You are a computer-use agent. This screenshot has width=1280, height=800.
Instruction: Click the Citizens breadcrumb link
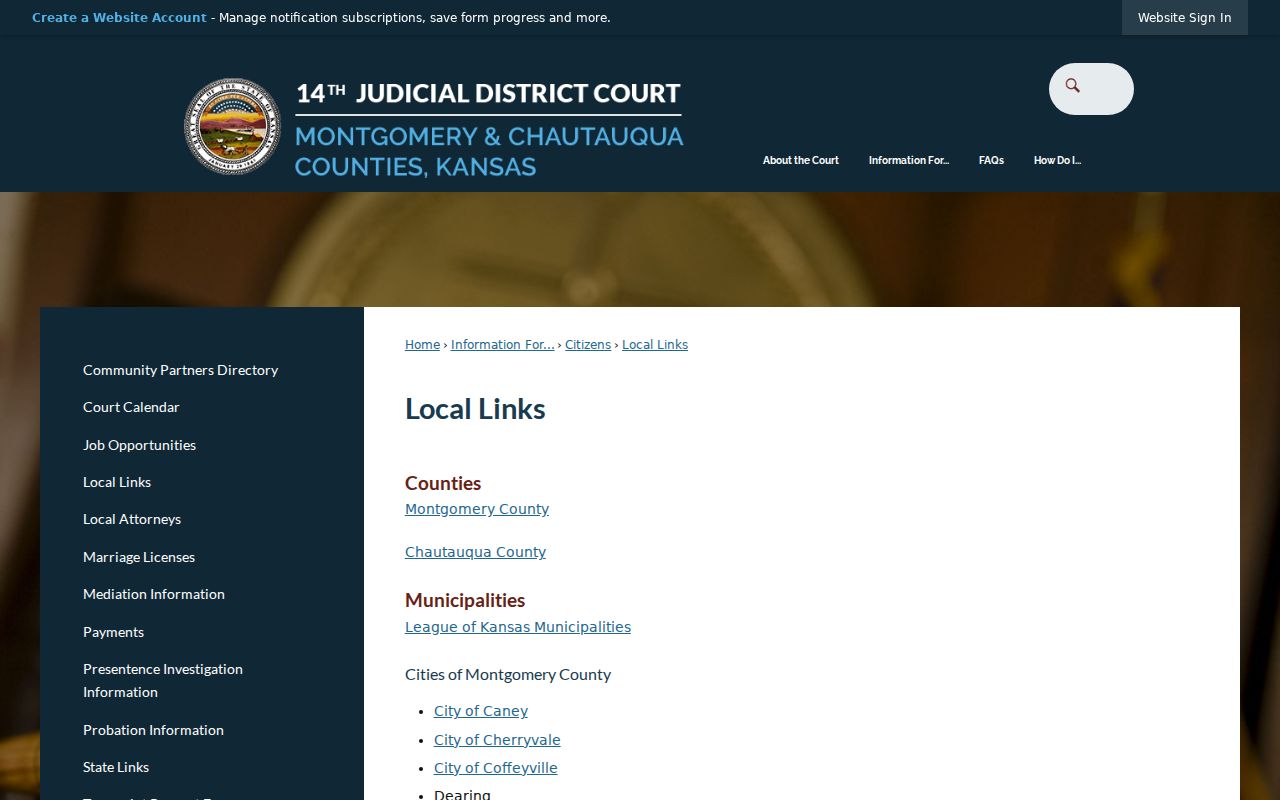(x=588, y=345)
